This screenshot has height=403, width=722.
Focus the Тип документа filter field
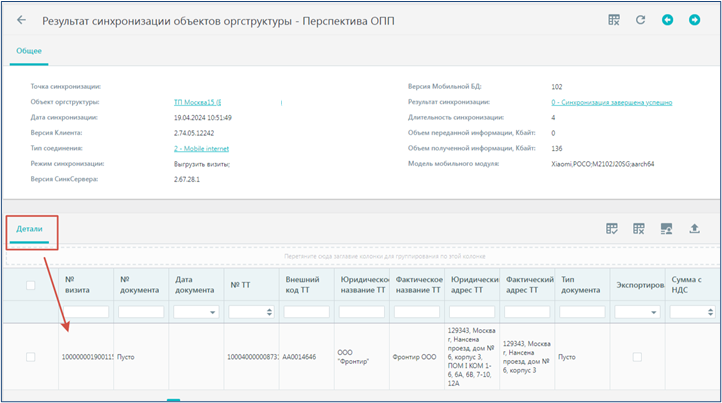[x=582, y=312]
